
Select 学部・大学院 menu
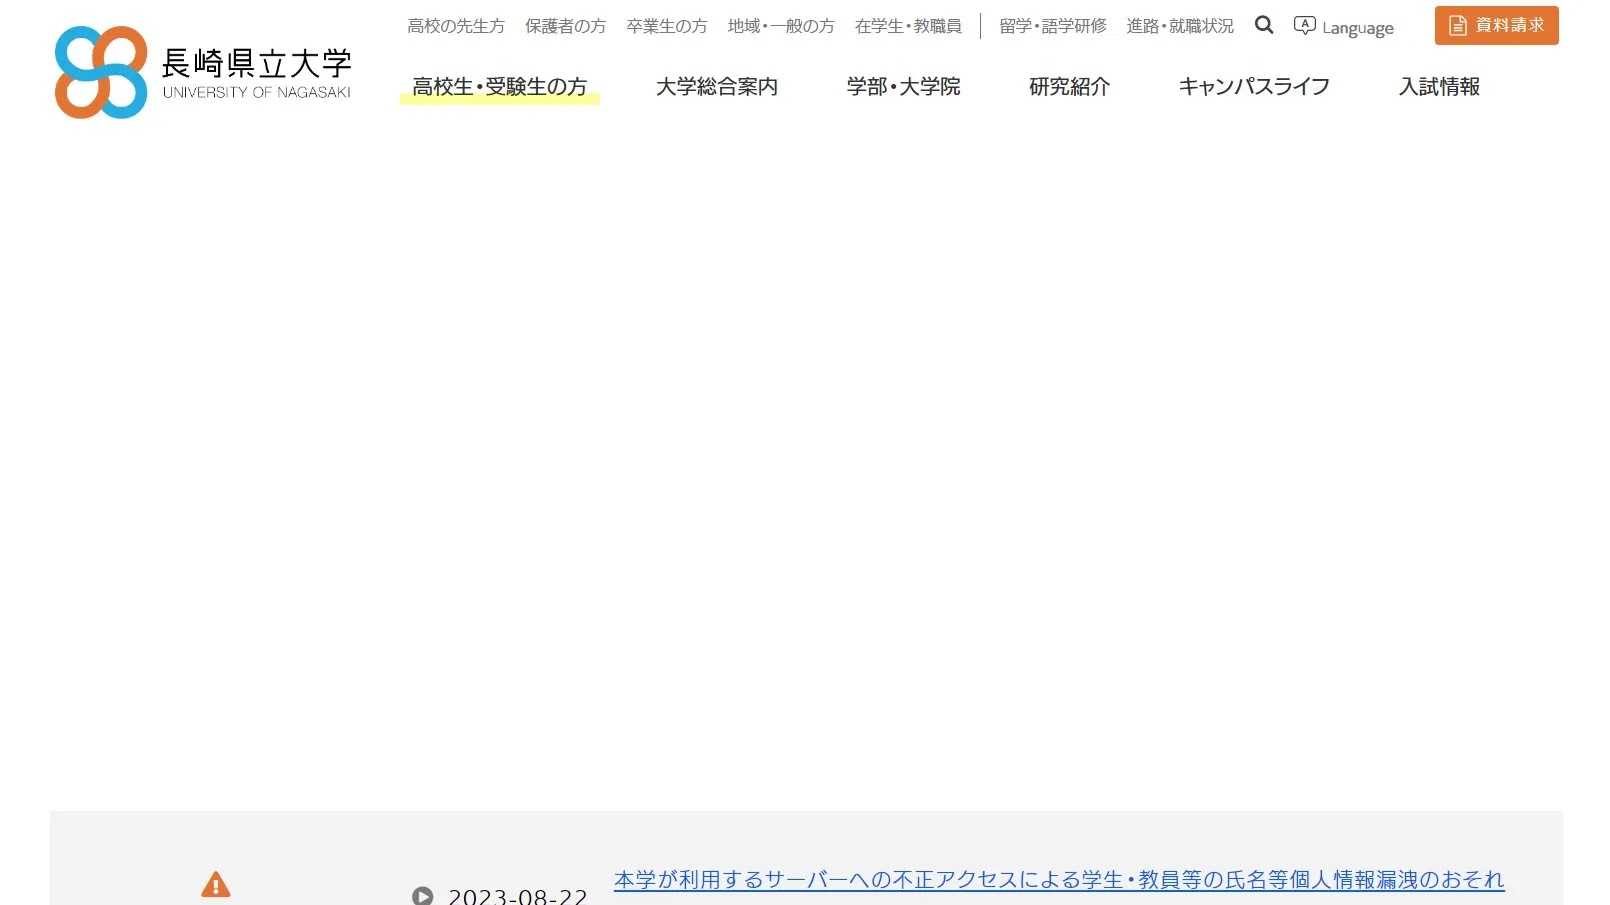[x=904, y=87]
